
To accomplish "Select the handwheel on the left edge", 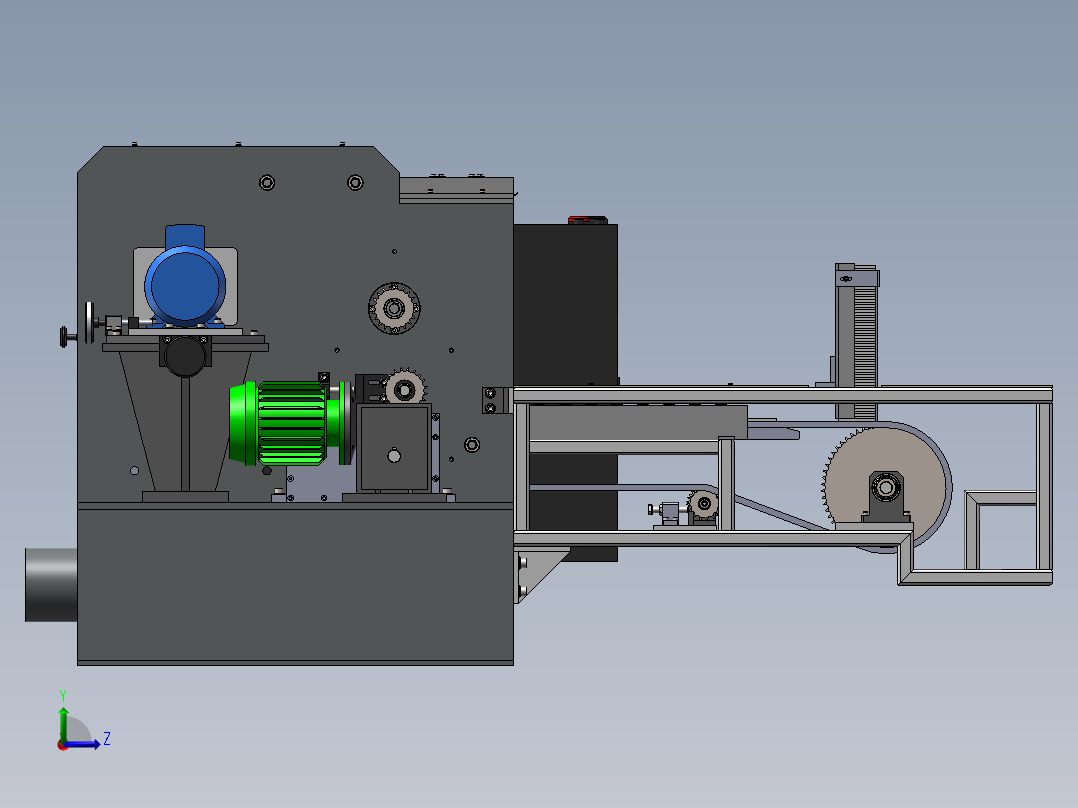I will [89, 323].
